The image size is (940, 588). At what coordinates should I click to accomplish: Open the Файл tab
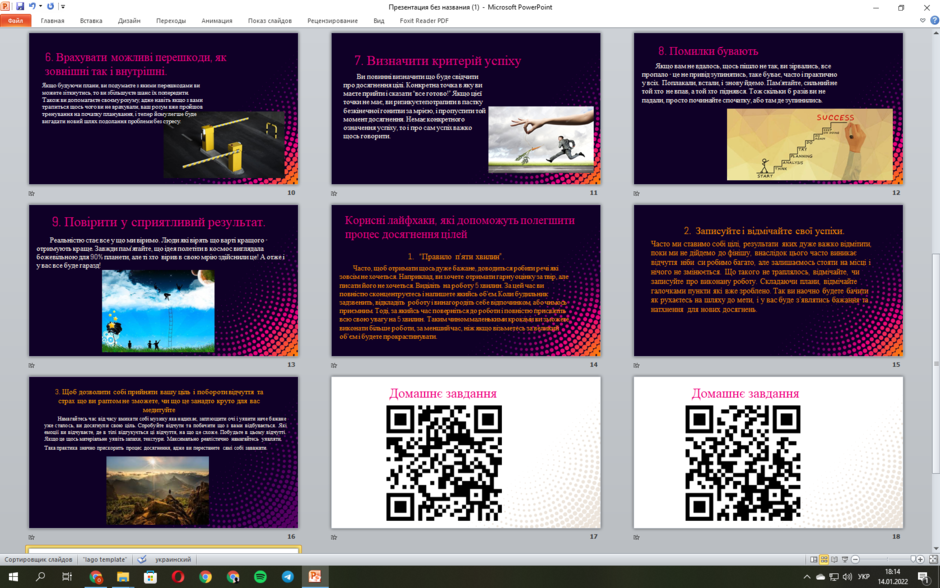[16, 20]
